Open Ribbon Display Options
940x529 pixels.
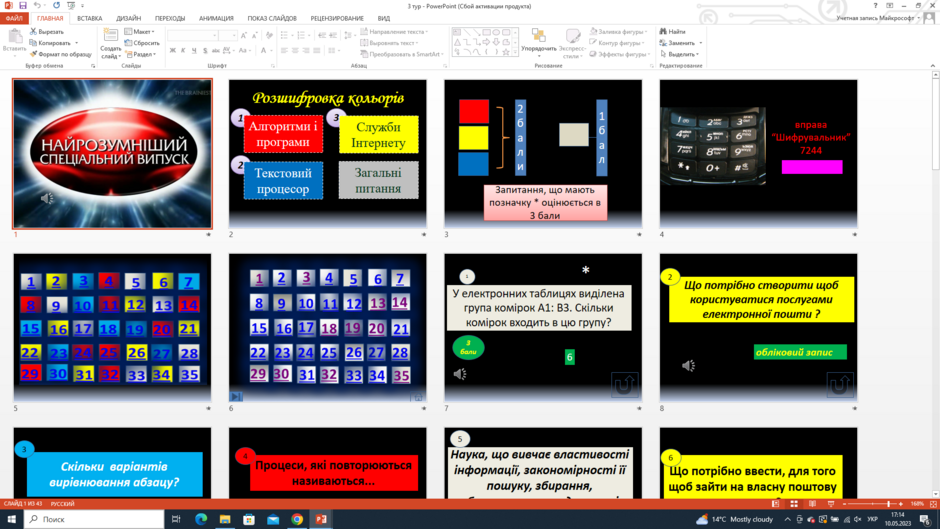[890, 5]
